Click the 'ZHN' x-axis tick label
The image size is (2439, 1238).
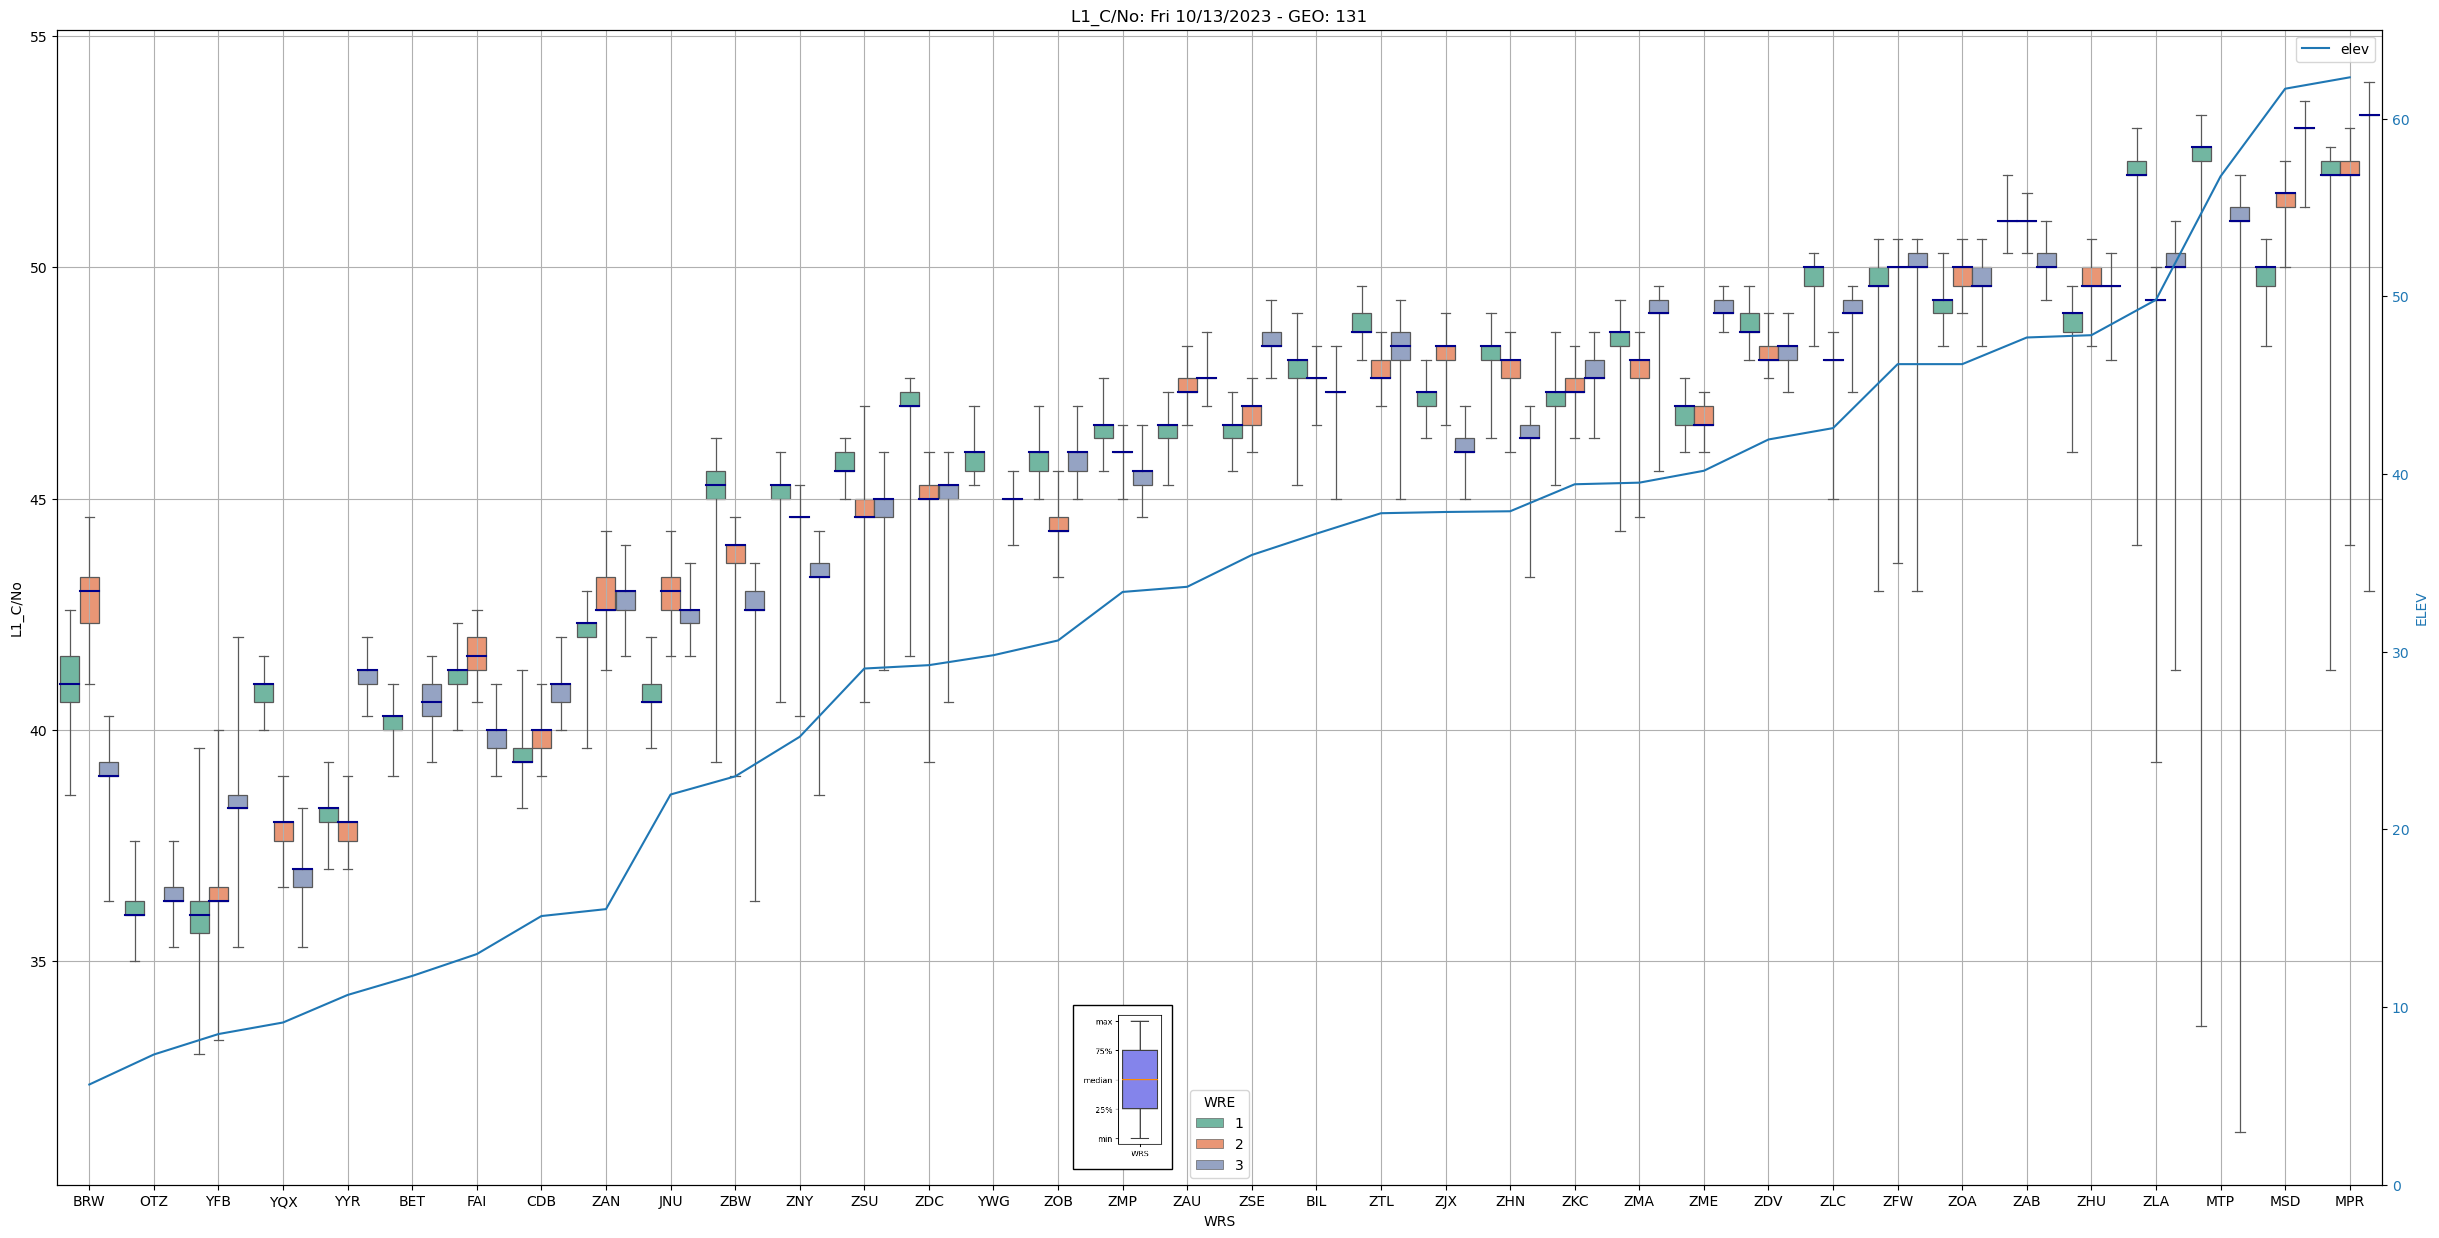point(1510,1201)
